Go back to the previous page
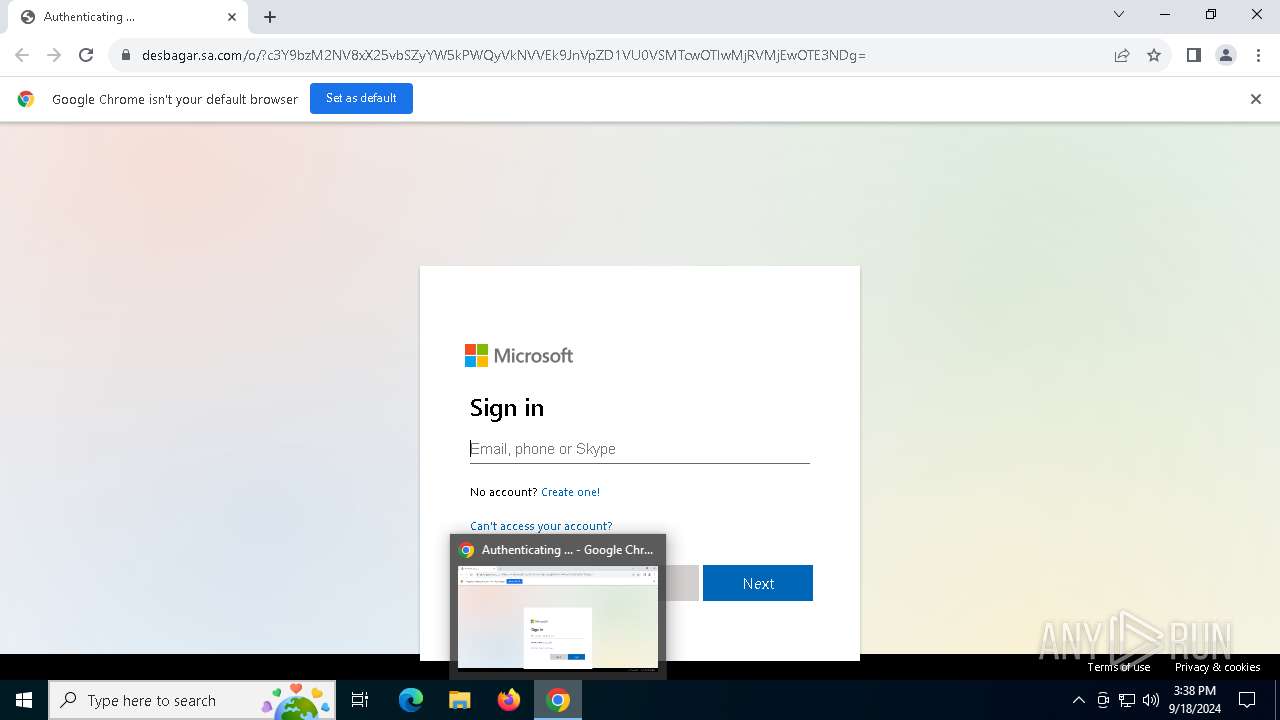Viewport: 1280px width, 720px height. 22,55
